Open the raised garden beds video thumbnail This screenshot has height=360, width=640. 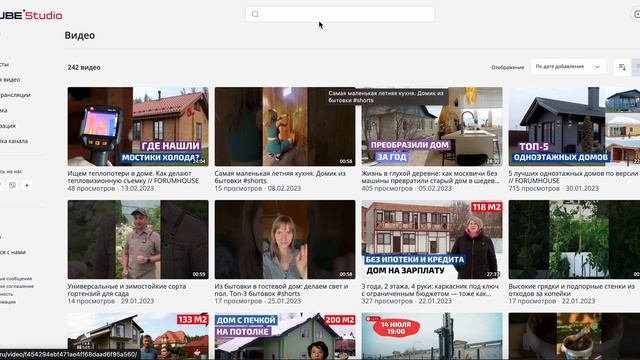(x=574, y=240)
